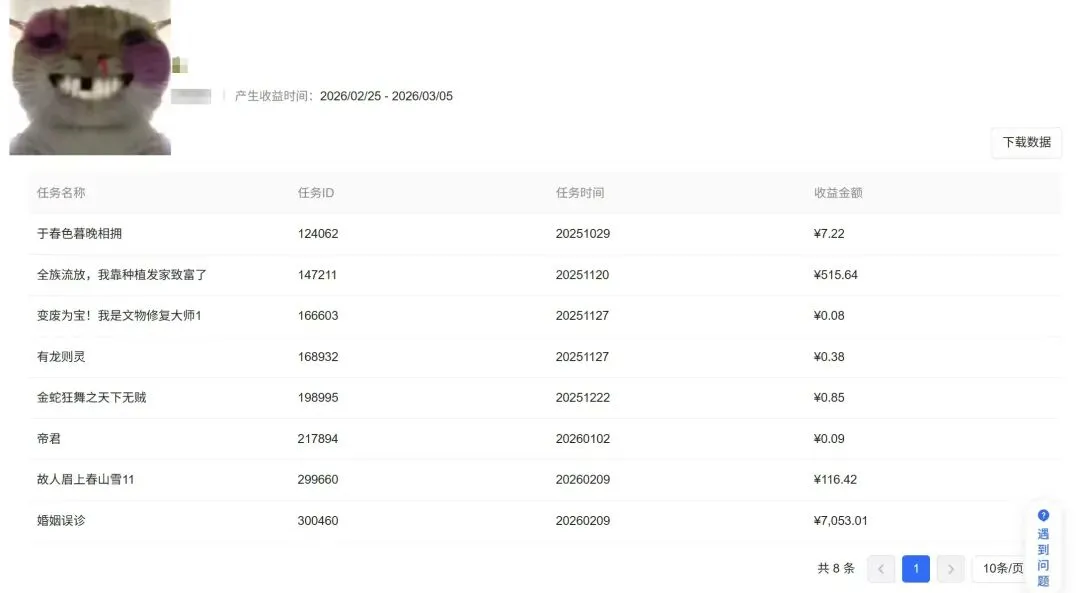Click task ID 198995
This screenshot has height=593, width=1080.
point(318,397)
